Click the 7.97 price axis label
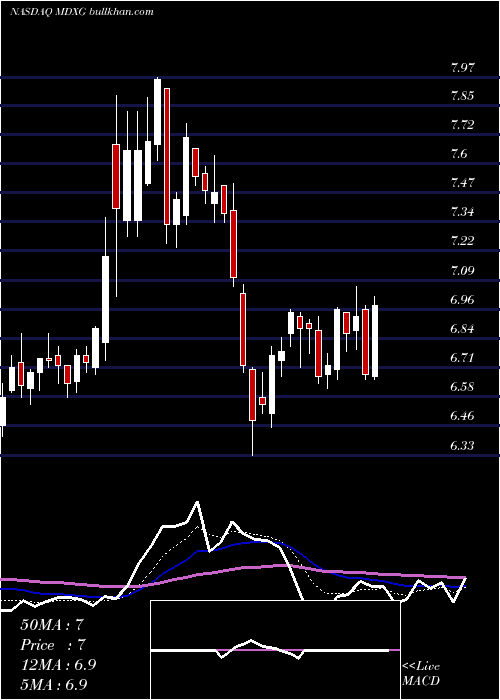This screenshot has width=500, height=700. pos(463,68)
